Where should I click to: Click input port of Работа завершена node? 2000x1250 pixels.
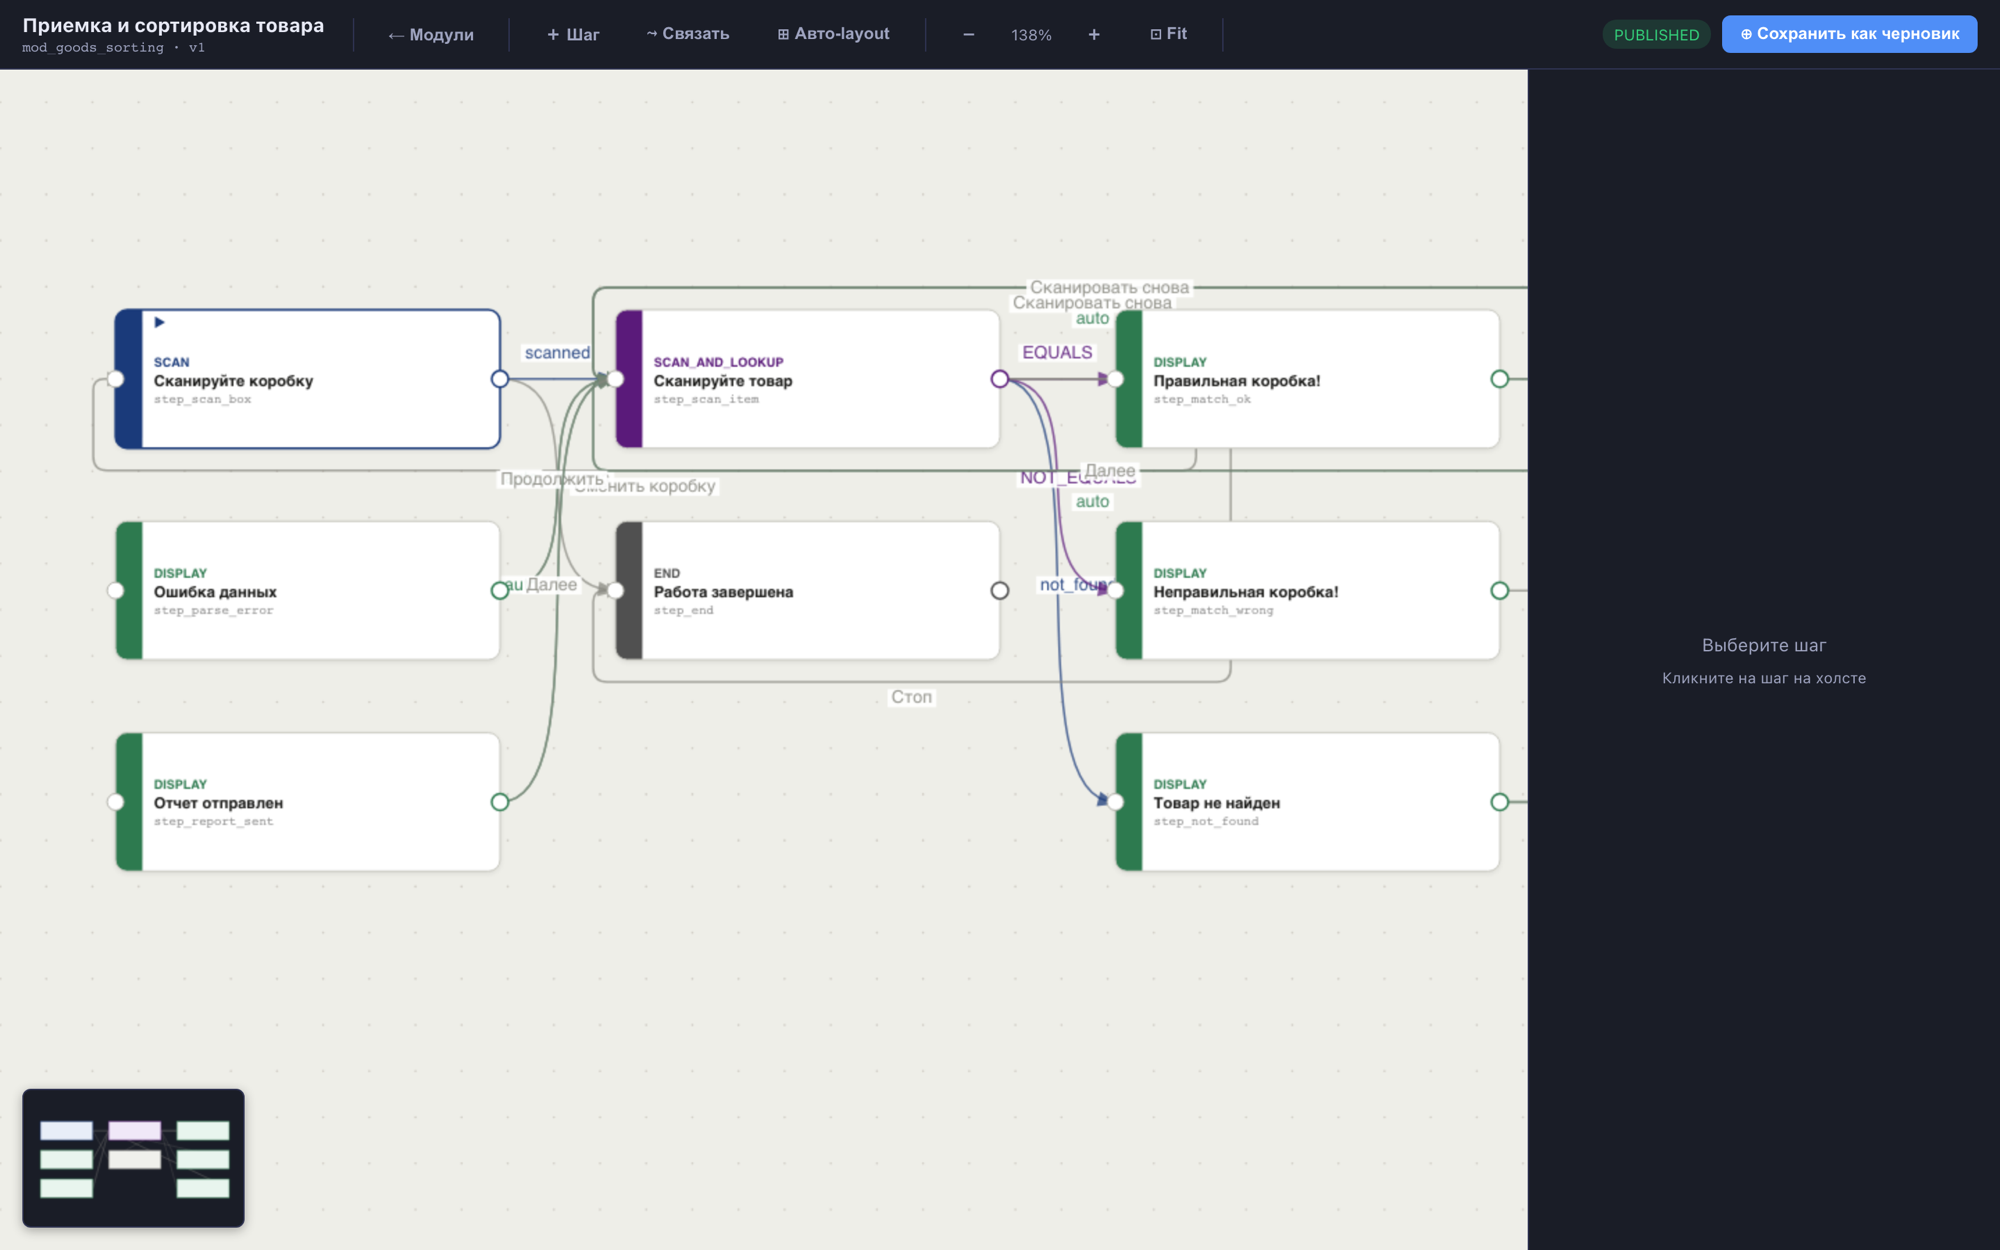616,591
